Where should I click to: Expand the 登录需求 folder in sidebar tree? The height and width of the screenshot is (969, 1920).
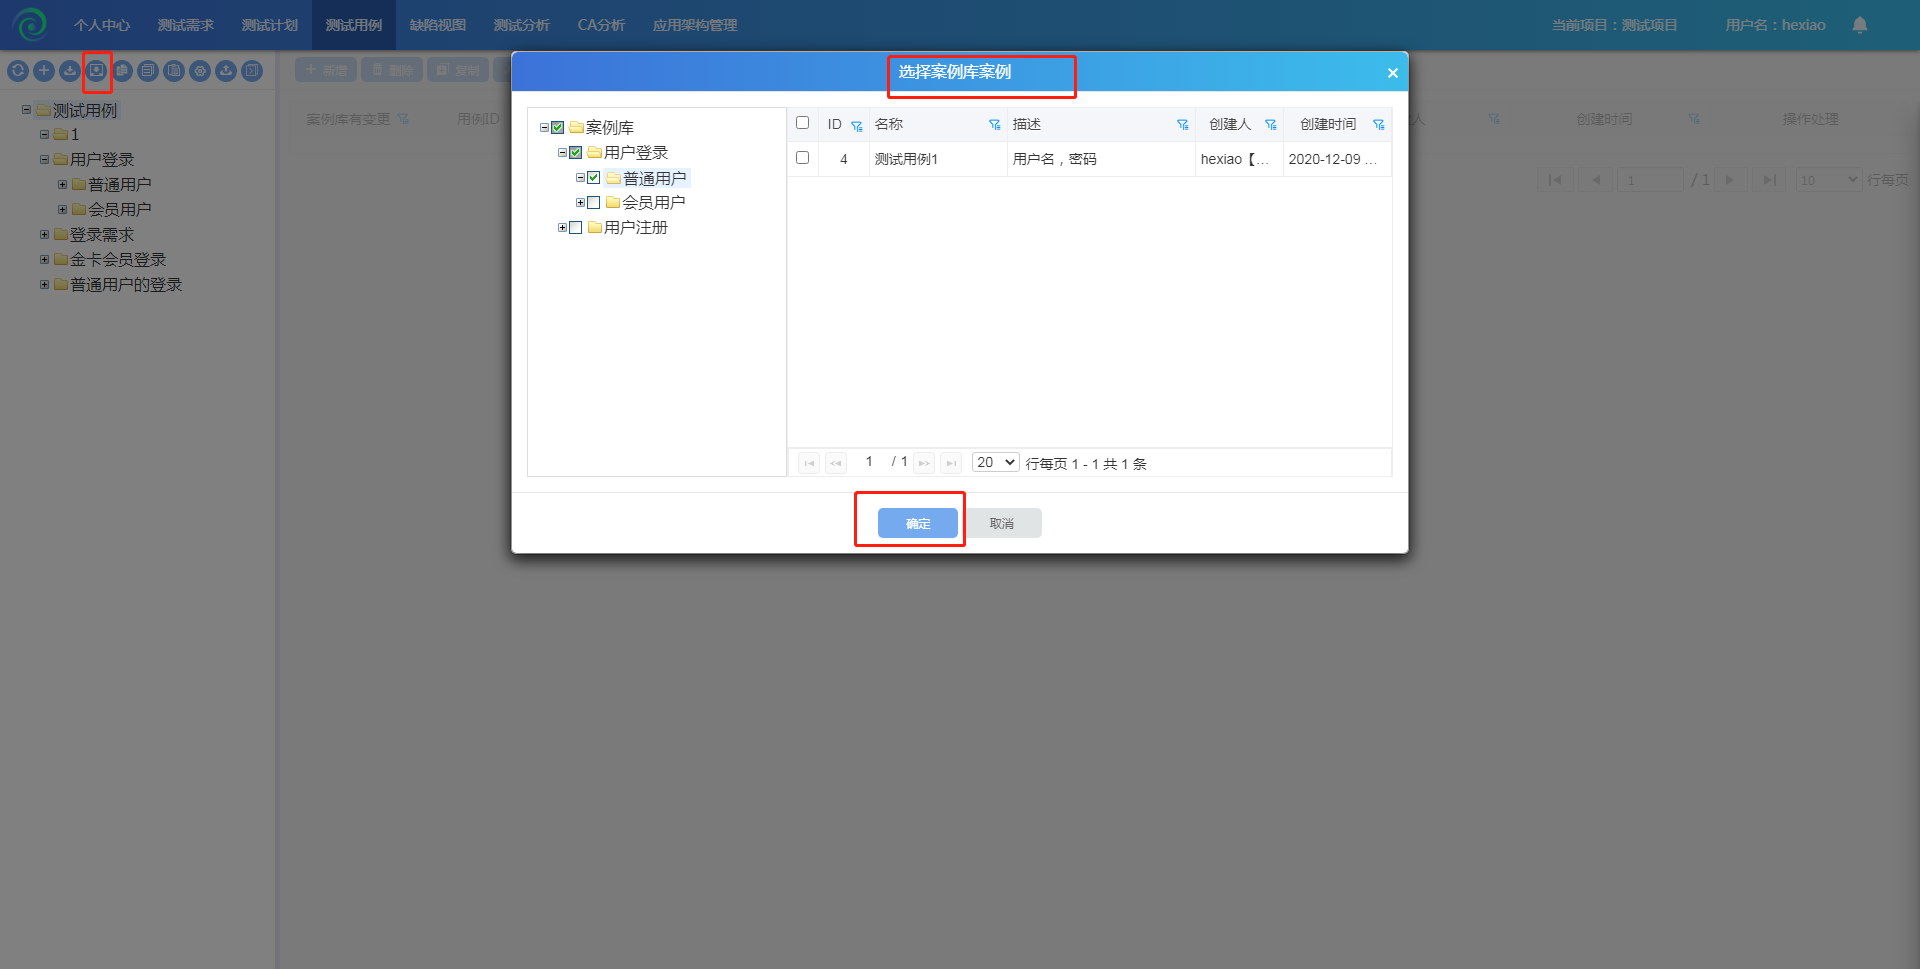44,235
